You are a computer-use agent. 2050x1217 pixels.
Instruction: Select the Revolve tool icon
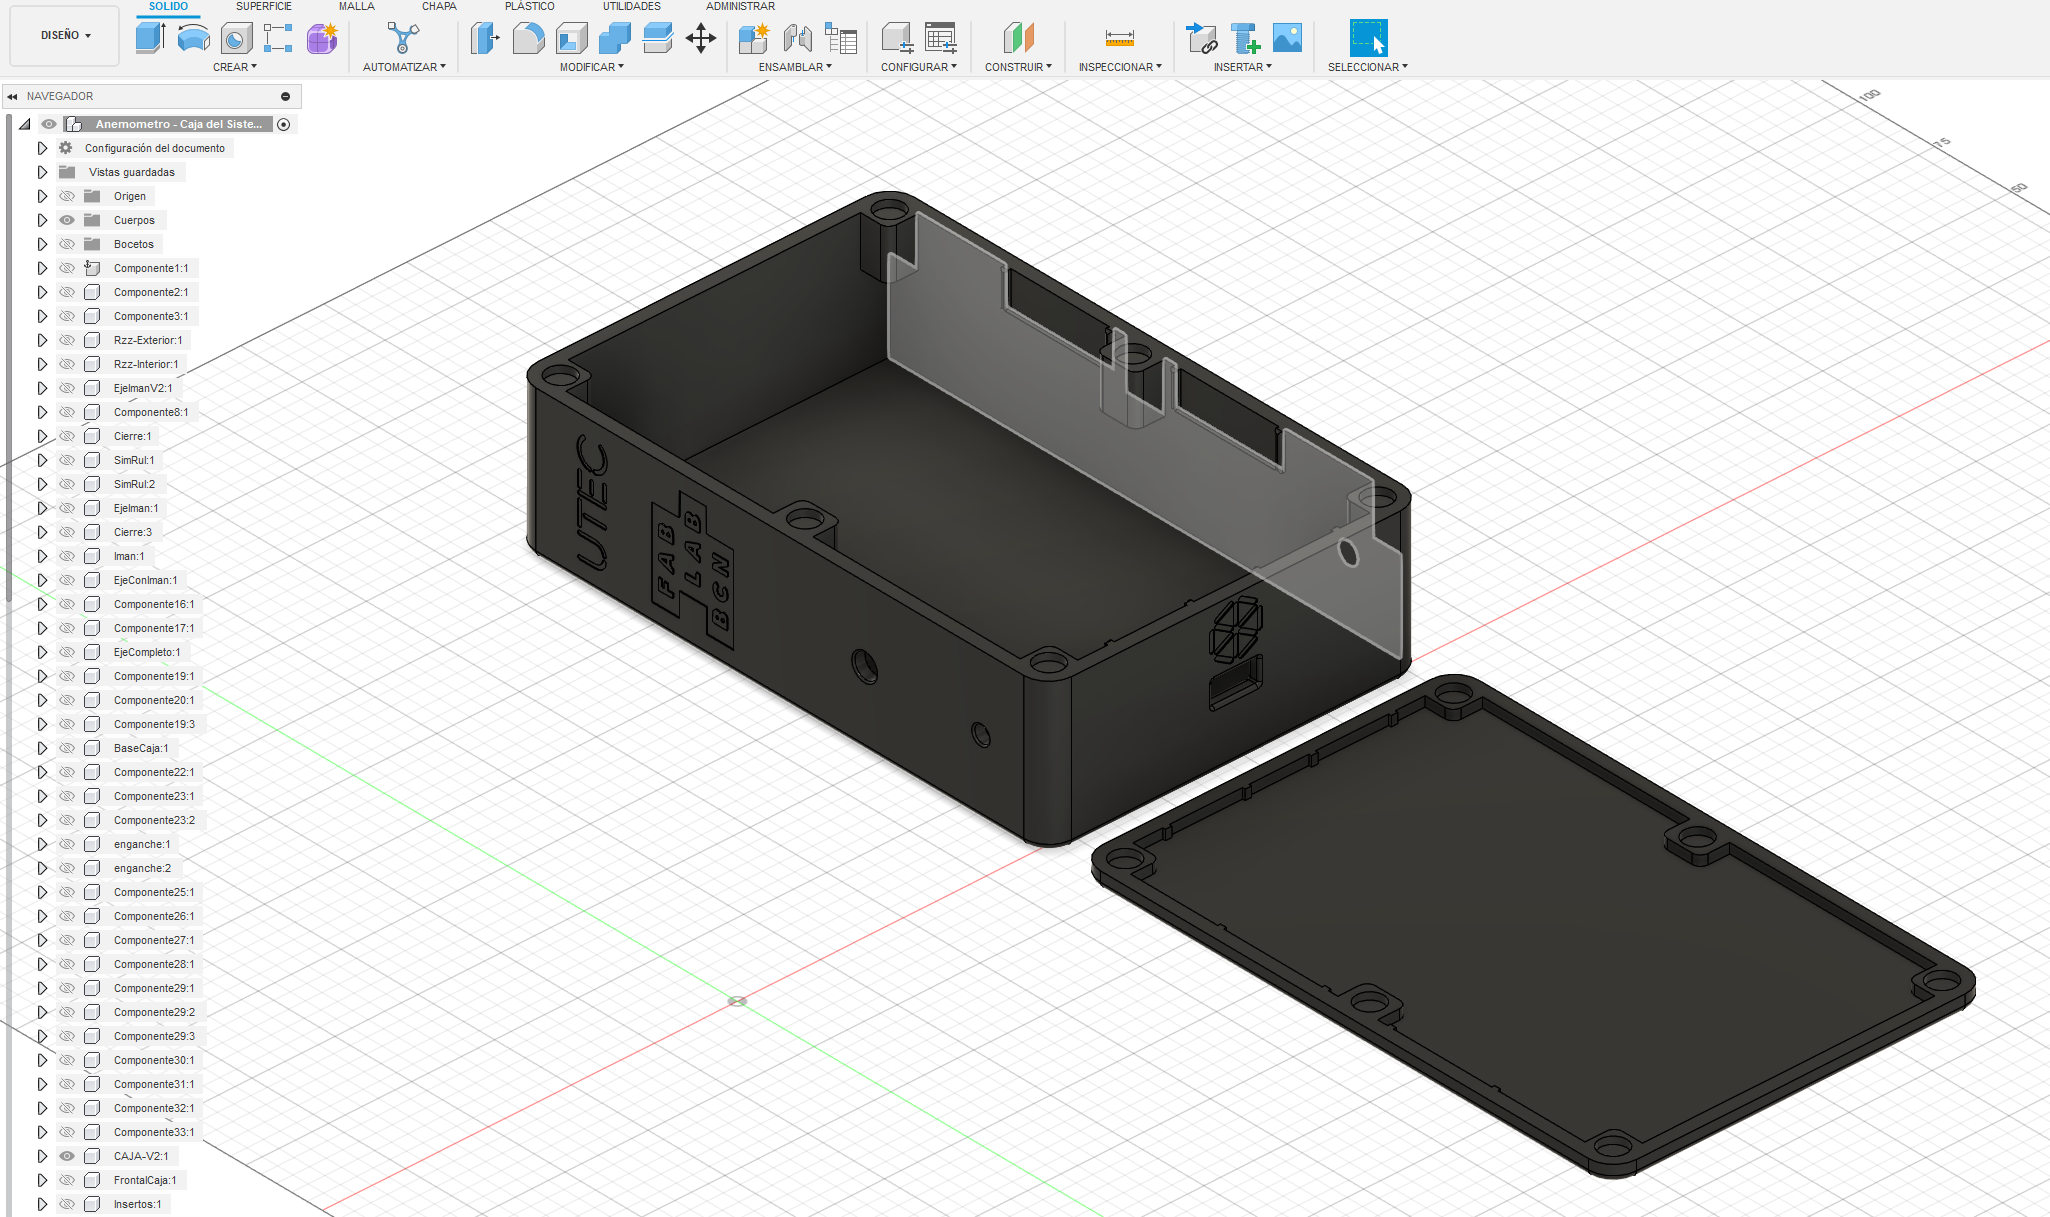[x=193, y=38]
